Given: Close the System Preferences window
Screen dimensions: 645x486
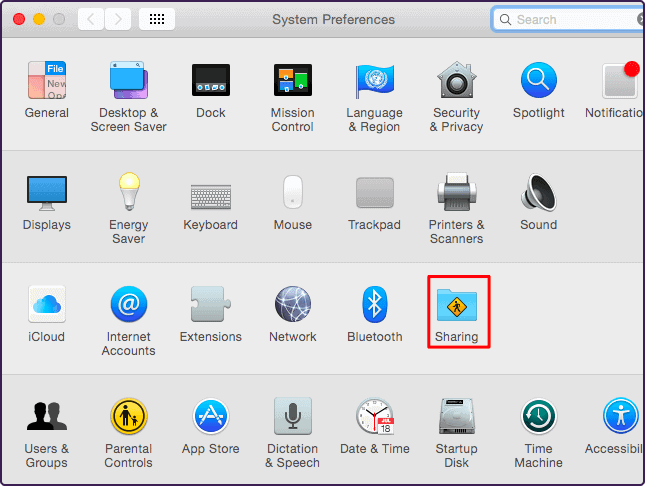Looking at the screenshot, I should tap(19, 19).
